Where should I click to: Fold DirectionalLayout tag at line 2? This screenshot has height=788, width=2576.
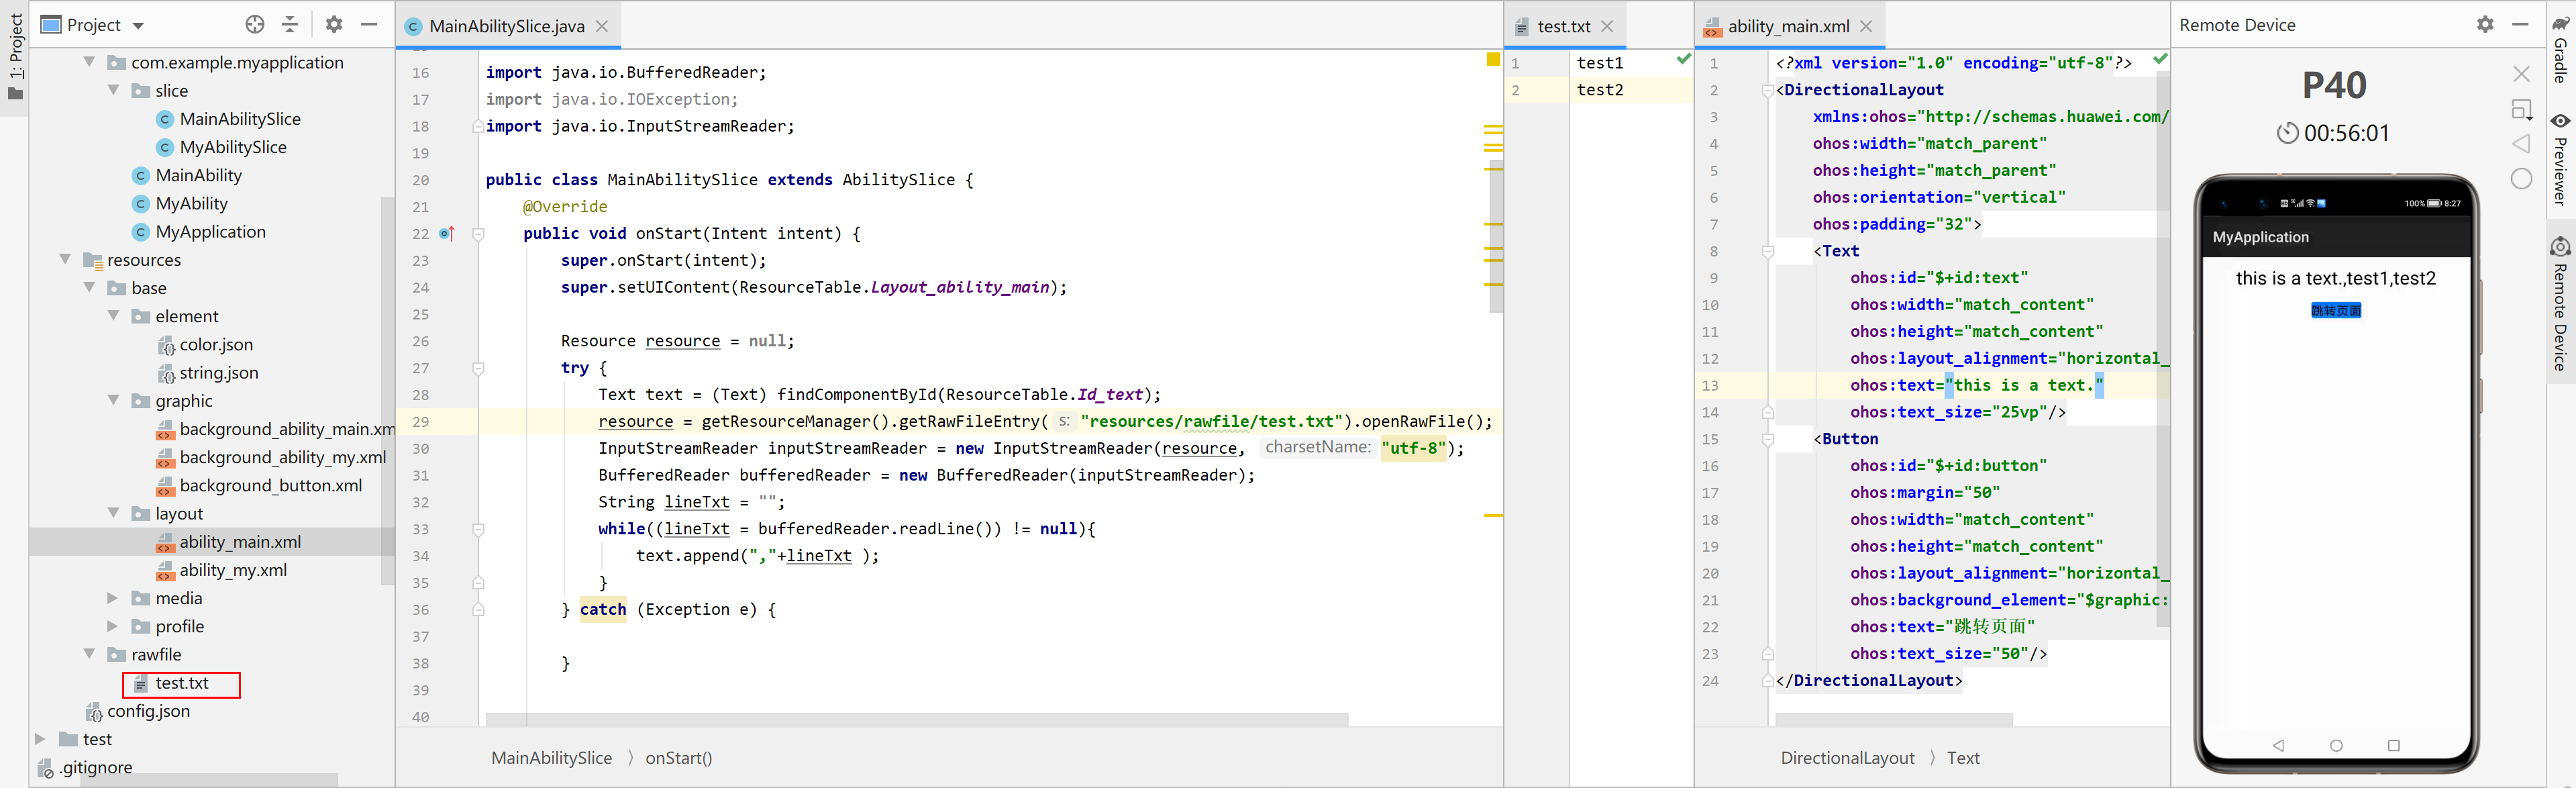pos(1768,90)
